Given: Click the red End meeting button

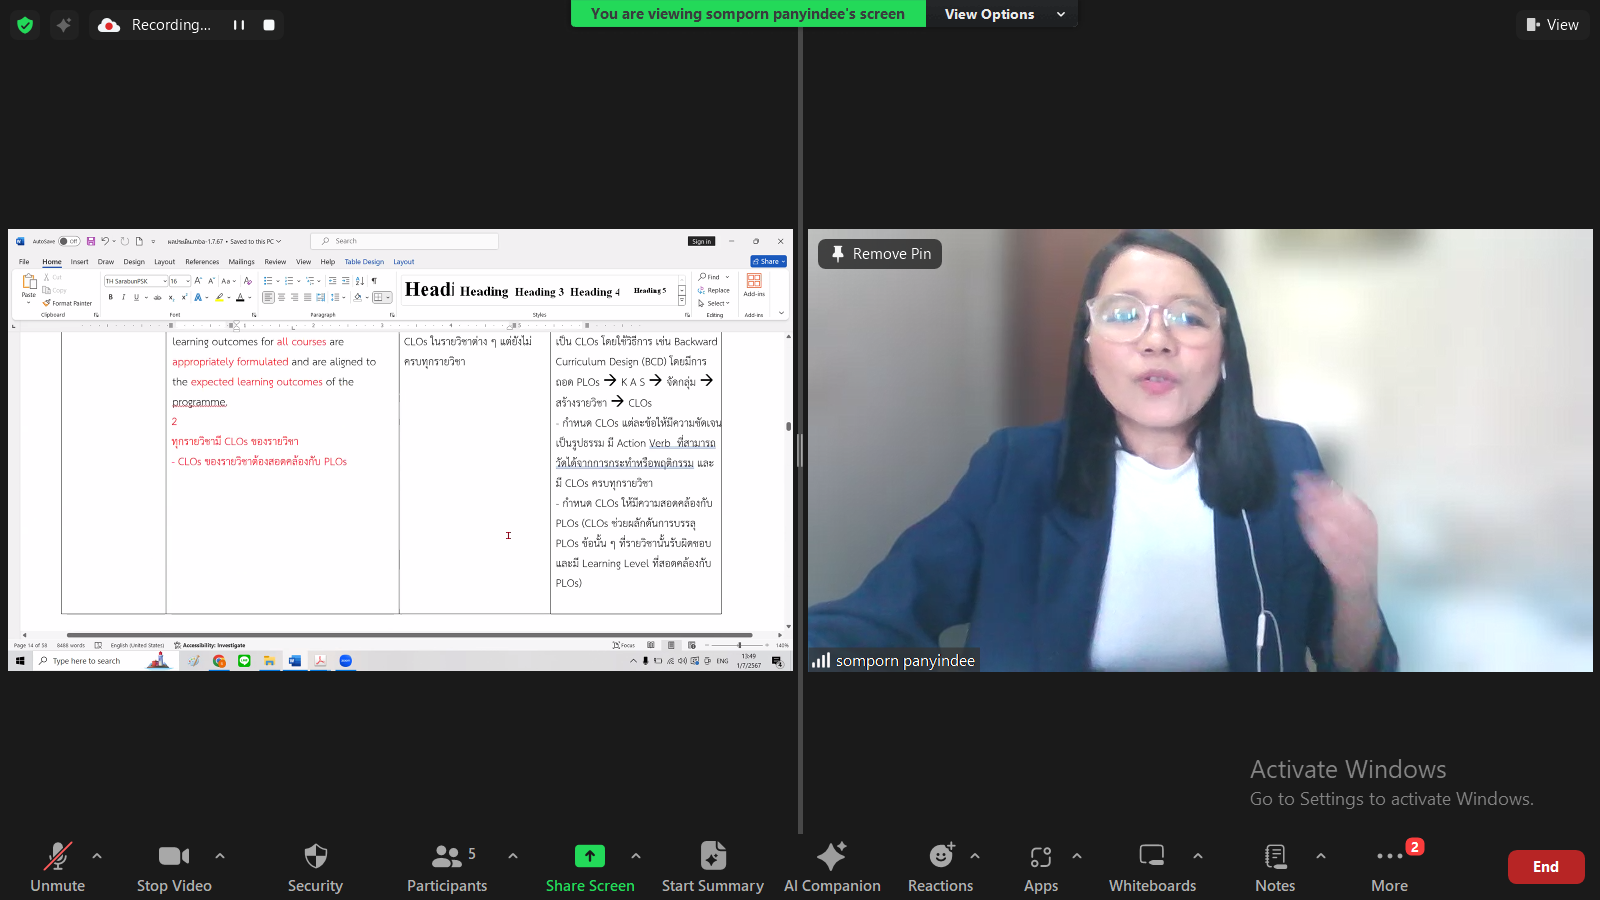Looking at the screenshot, I should coord(1545,867).
